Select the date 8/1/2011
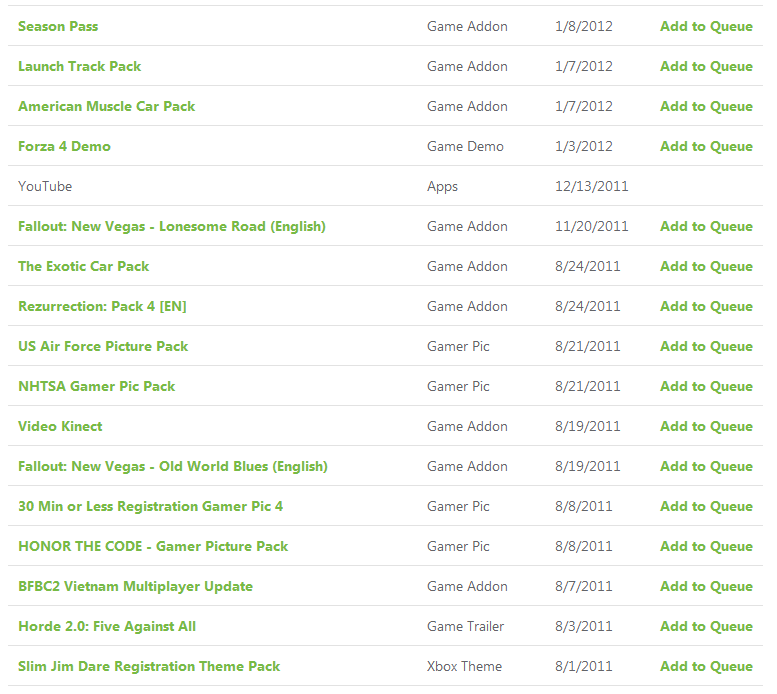Image resolution: width=777 pixels, height=694 pixels. pos(584,667)
